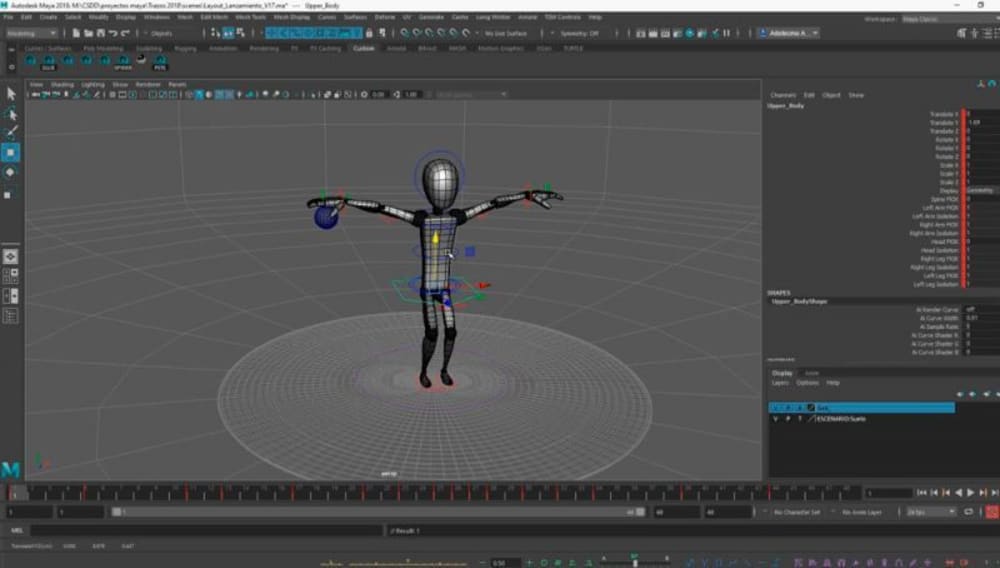Click the Translate Y value field

pos(982,122)
